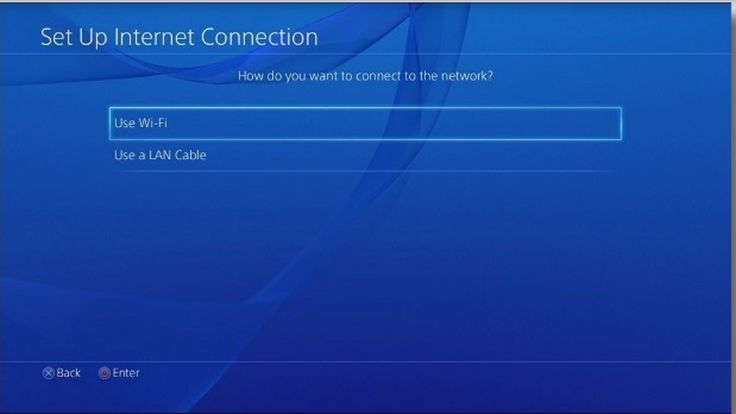Activate the focused option with glowing border

tap(365, 123)
